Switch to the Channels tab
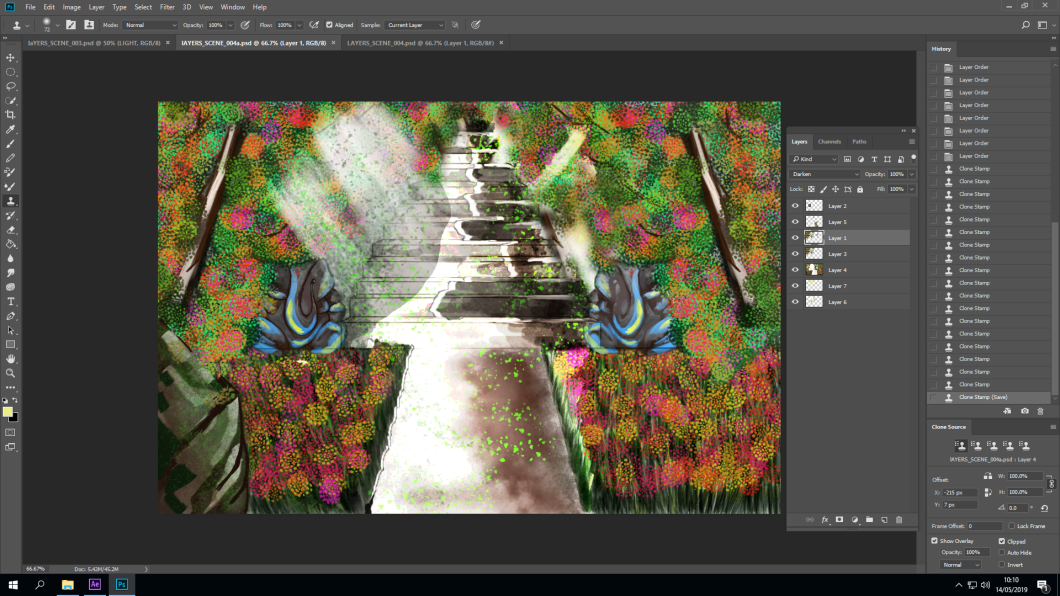1060x596 pixels. [x=829, y=142]
